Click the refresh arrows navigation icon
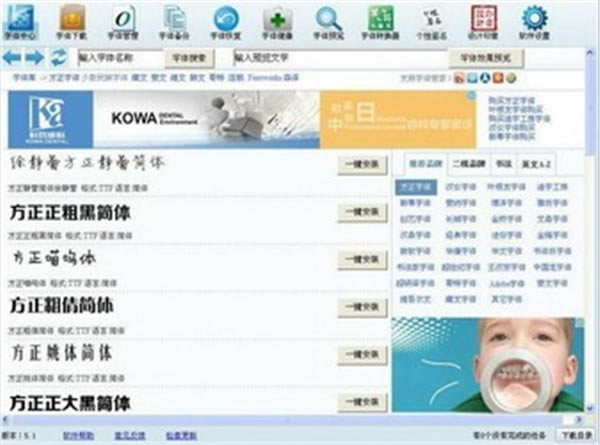This screenshot has height=445, width=600. [x=59, y=58]
